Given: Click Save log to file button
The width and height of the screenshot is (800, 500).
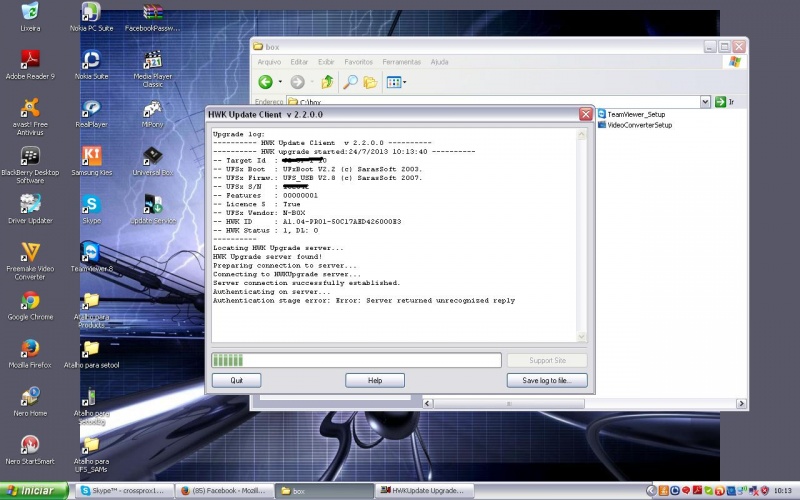Looking at the screenshot, I should [x=547, y=381].
